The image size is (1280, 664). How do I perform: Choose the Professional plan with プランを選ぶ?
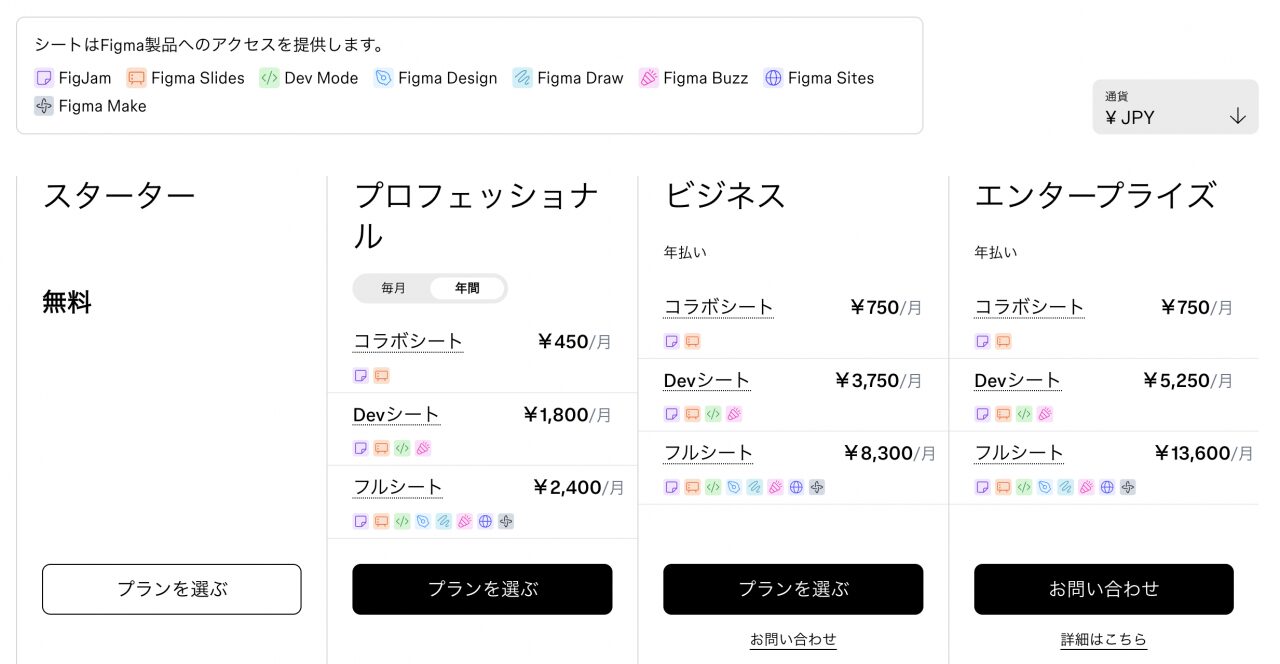point(482,589)
